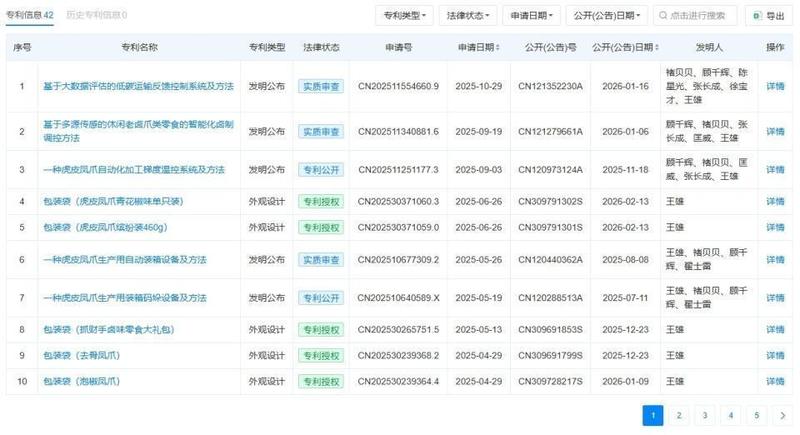800x435 pixels.
Task: Open patent 一种虎皮凤爪生产用自动装箱设备及方法
Action: point(124,260)
